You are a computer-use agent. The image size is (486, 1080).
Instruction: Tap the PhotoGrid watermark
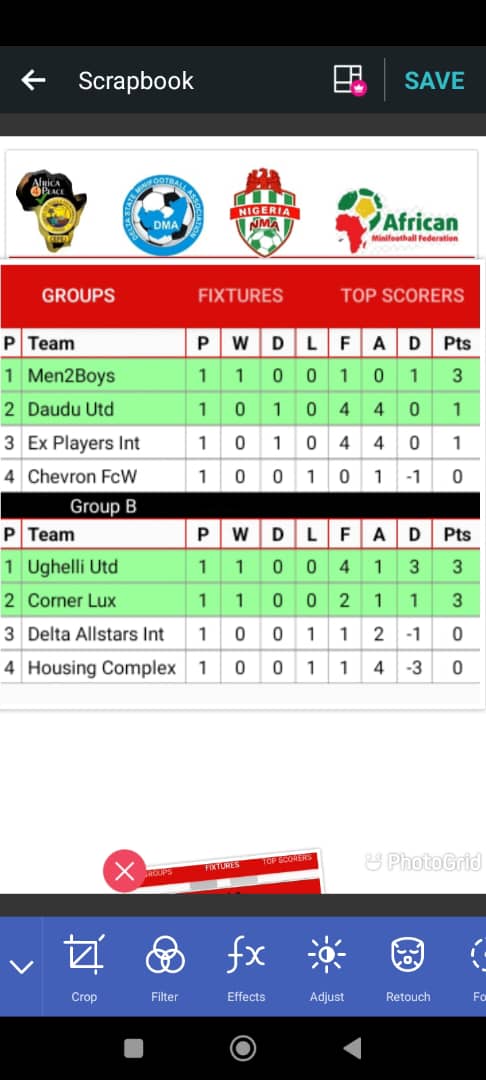click(423, 862)
